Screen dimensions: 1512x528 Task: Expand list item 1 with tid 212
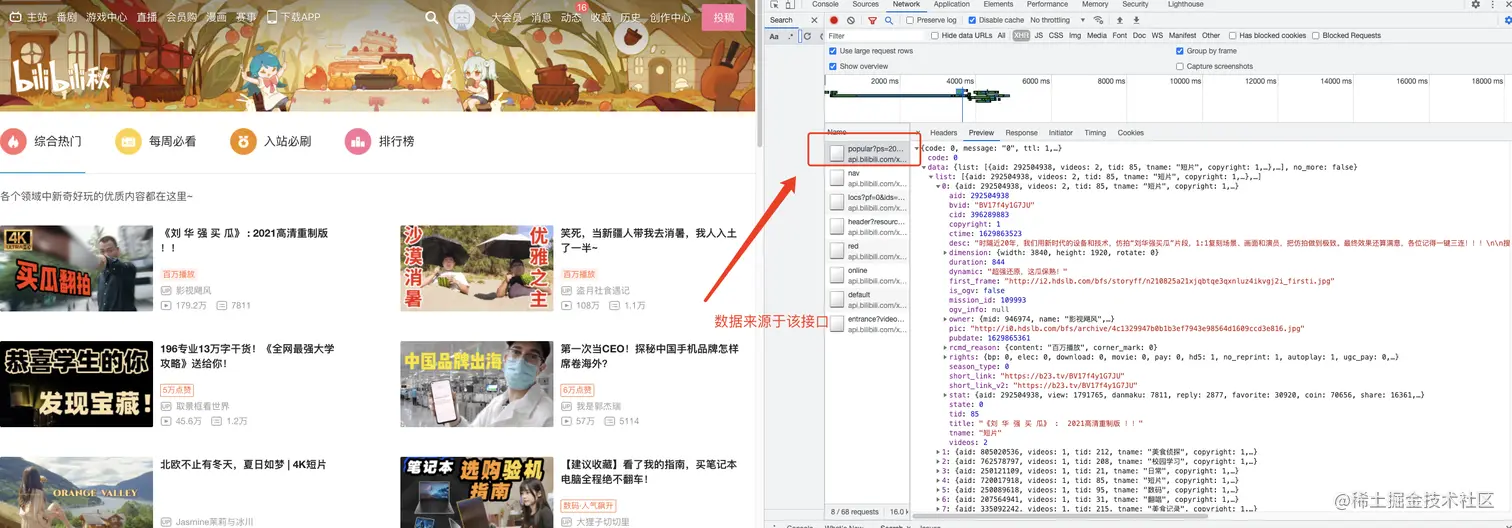coord(938,452)
